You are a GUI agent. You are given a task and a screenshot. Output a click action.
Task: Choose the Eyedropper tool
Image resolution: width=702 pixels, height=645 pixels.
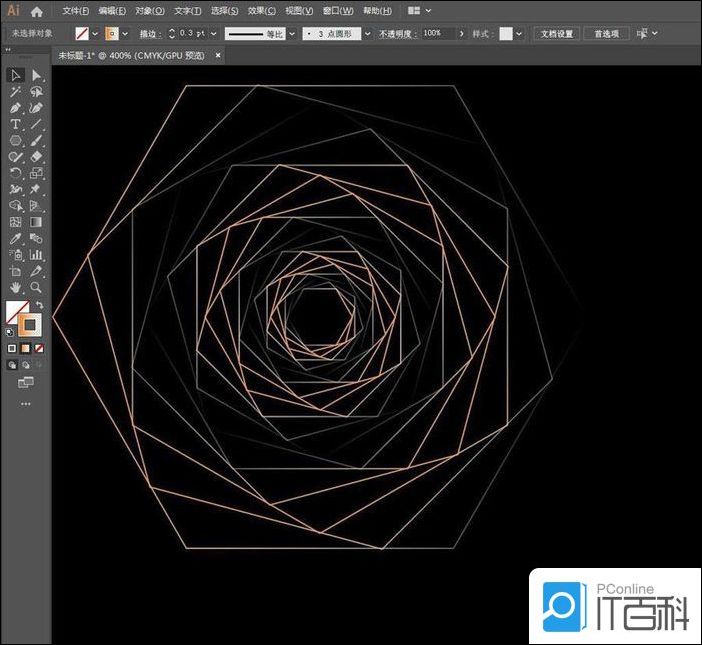click(16, 238)
